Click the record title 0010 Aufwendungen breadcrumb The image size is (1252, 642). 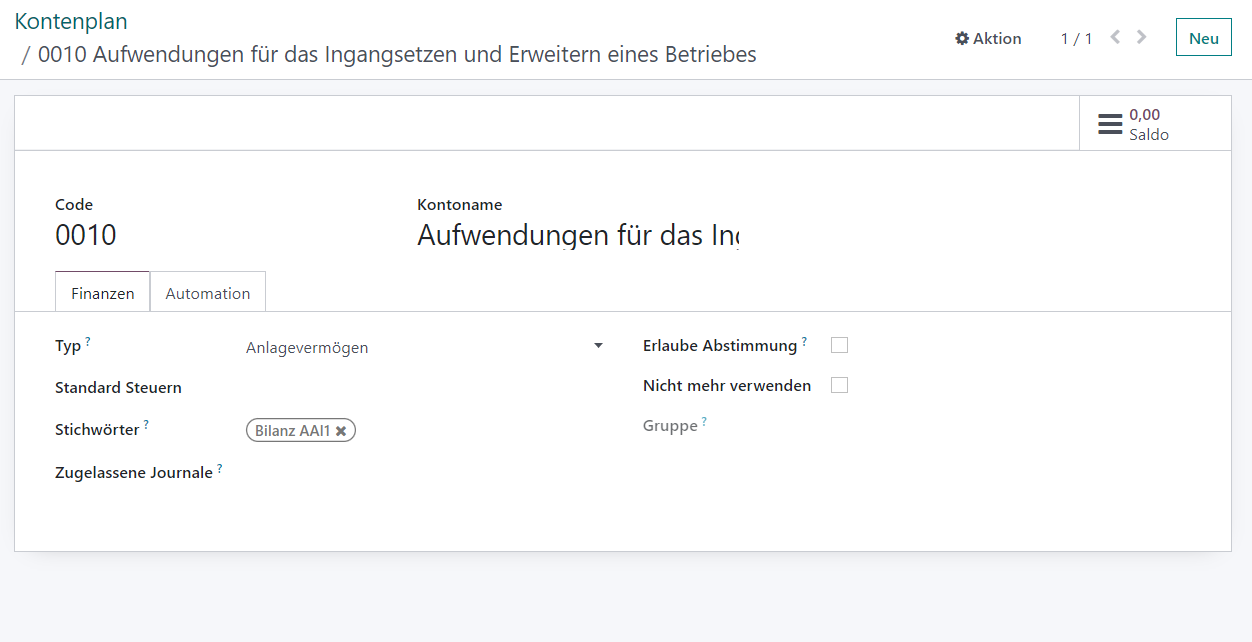(397, 54)
